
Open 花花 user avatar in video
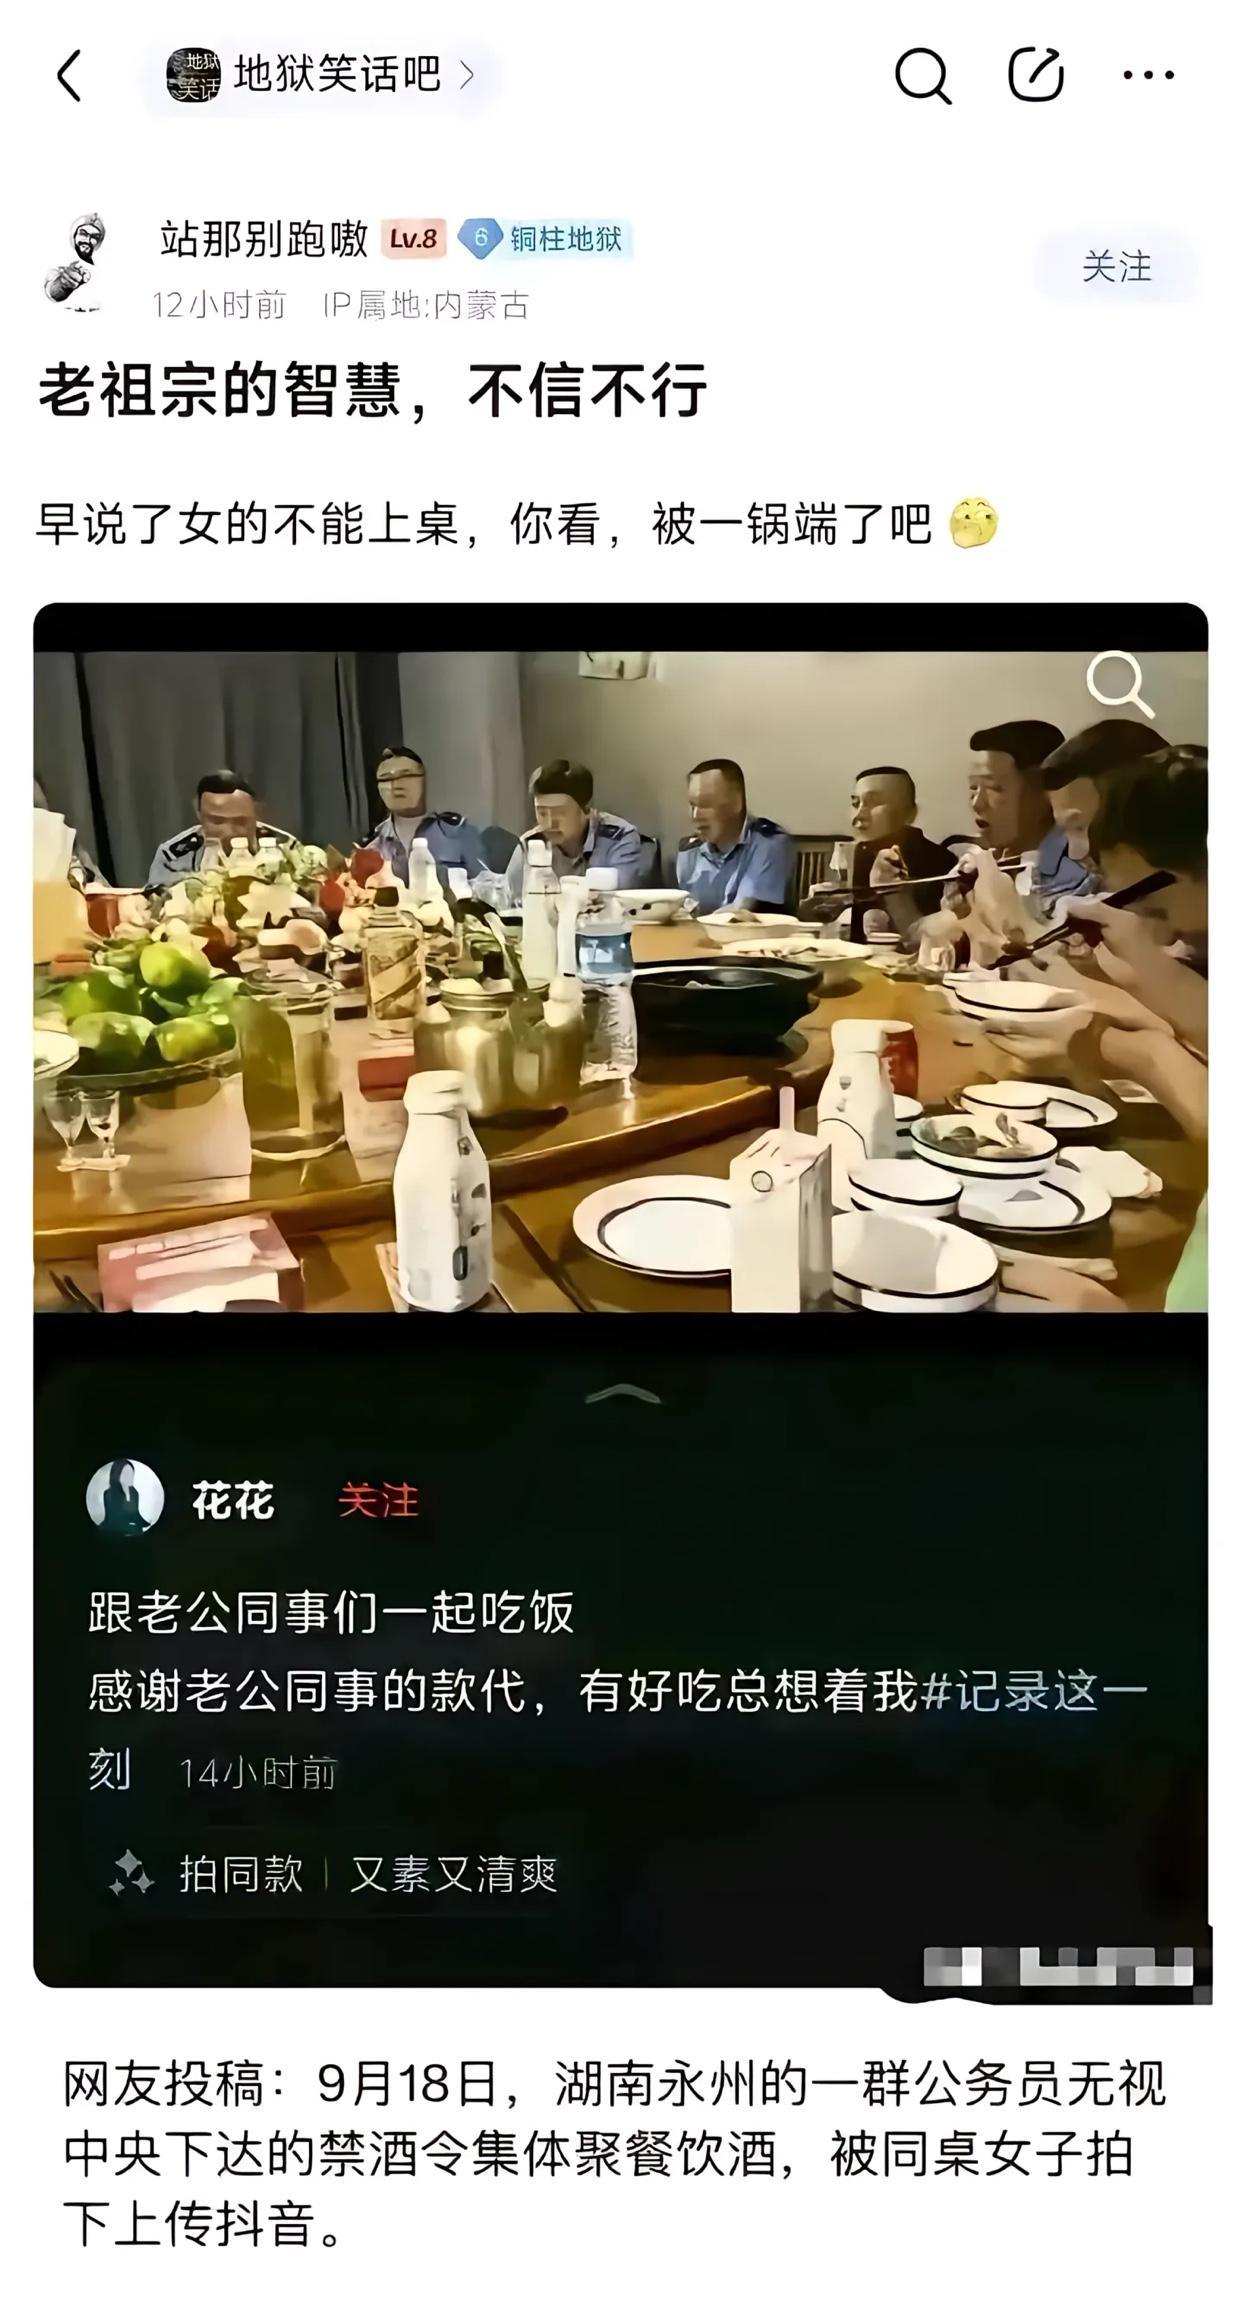pos(125,1497)
